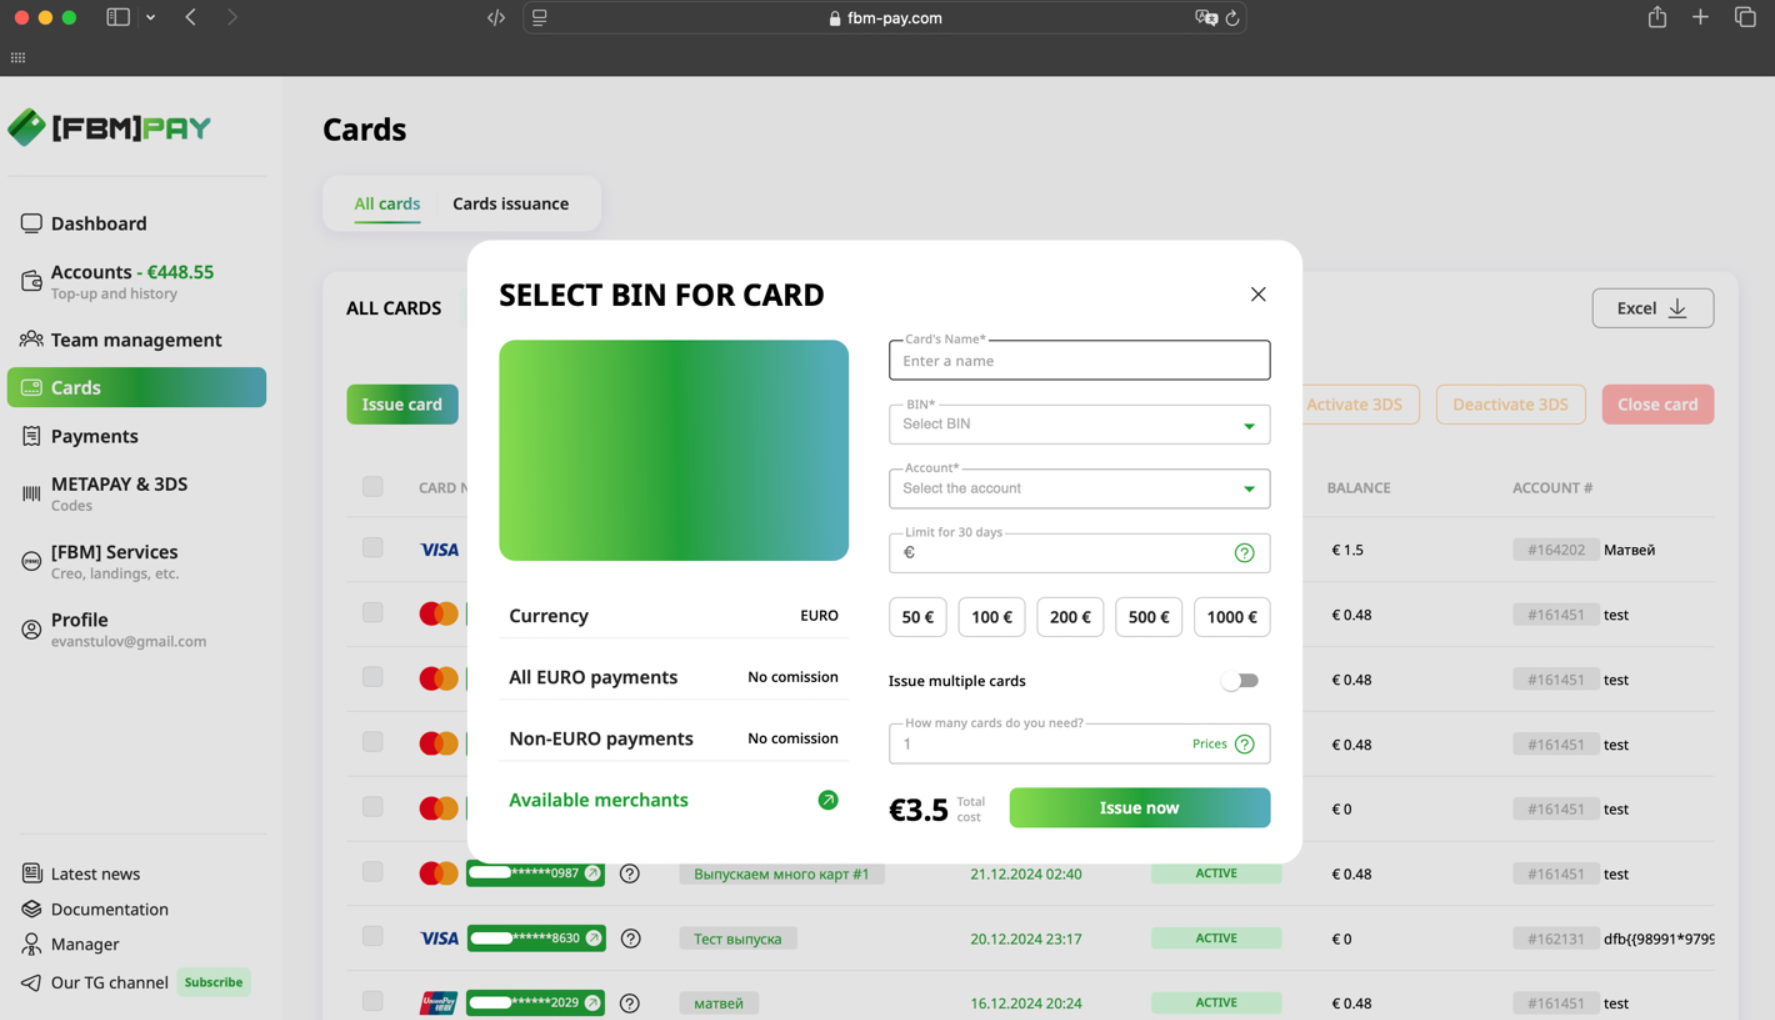Click the Safari page reload icon
Viewport: 1775px width, 1020px height.
pyautogui.click(x=1232, y=18)
